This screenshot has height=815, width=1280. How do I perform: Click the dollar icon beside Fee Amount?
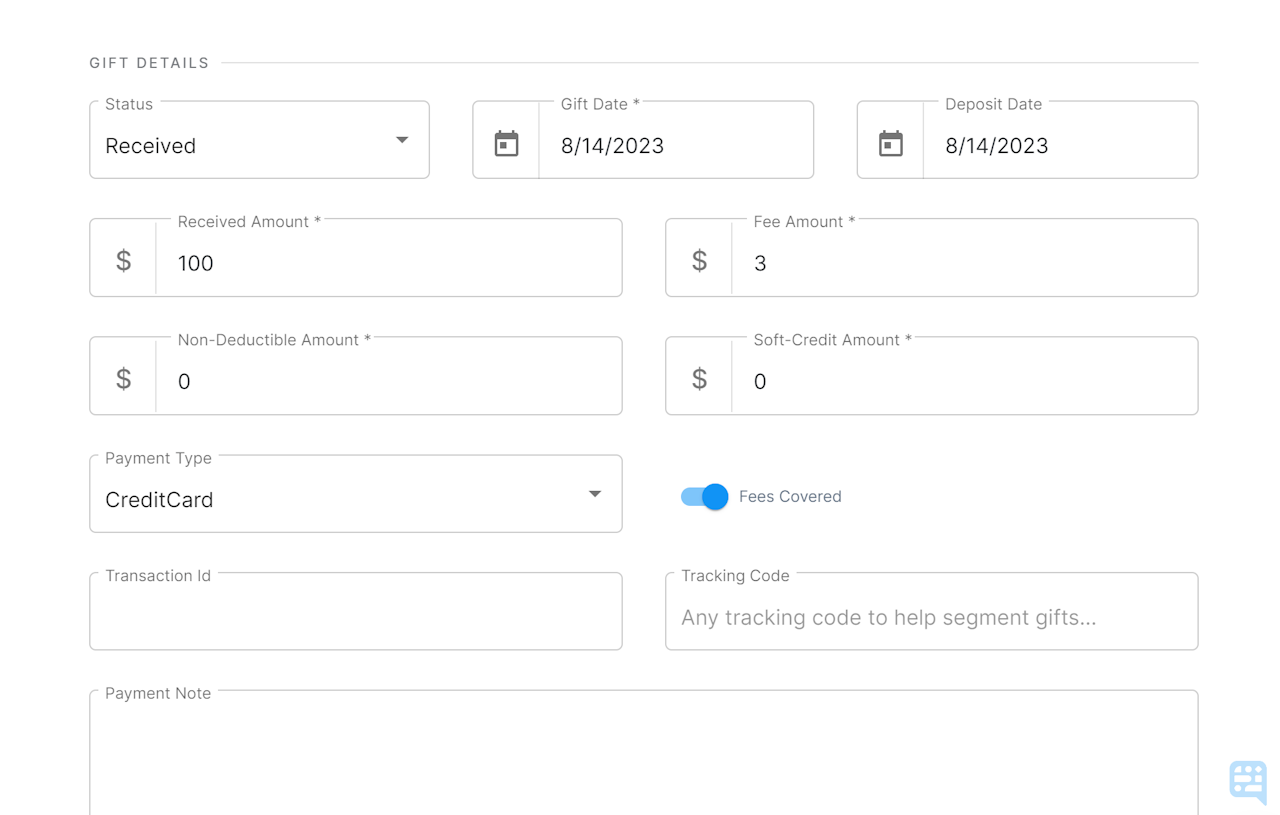[699, 260]
